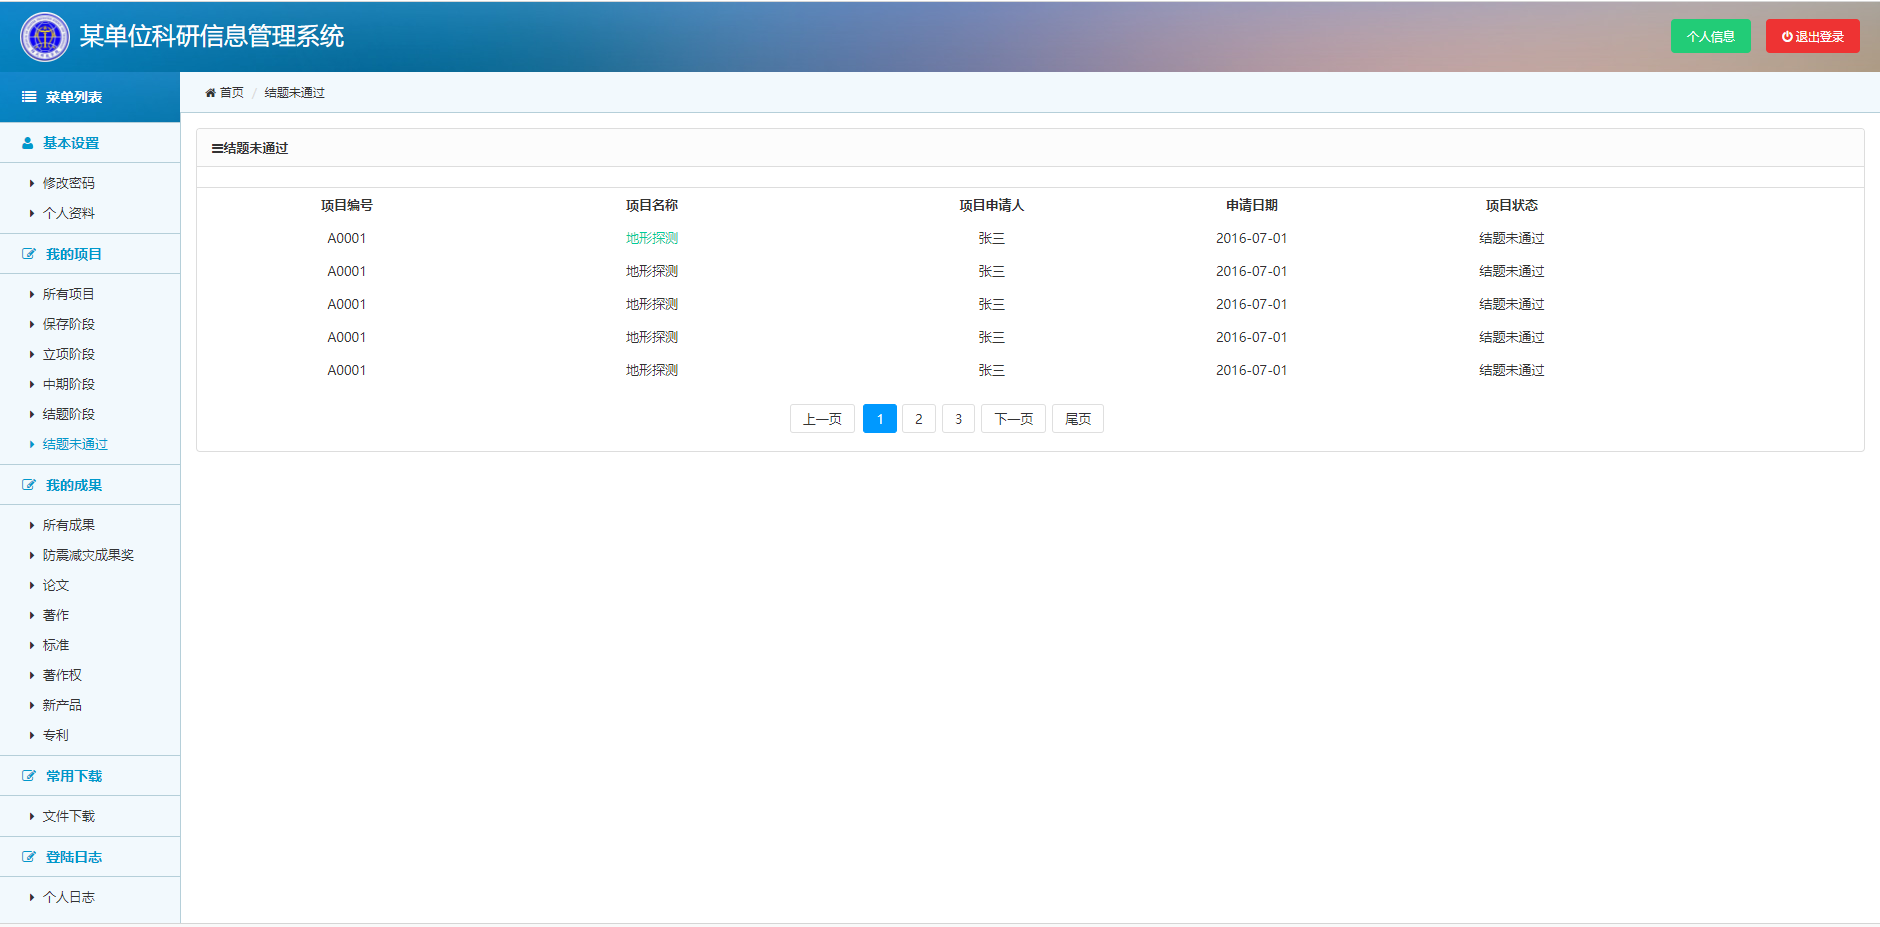Click the user icon beside 基本设置
Viewport: 1880px width, 927px height.
click(28, 143)
